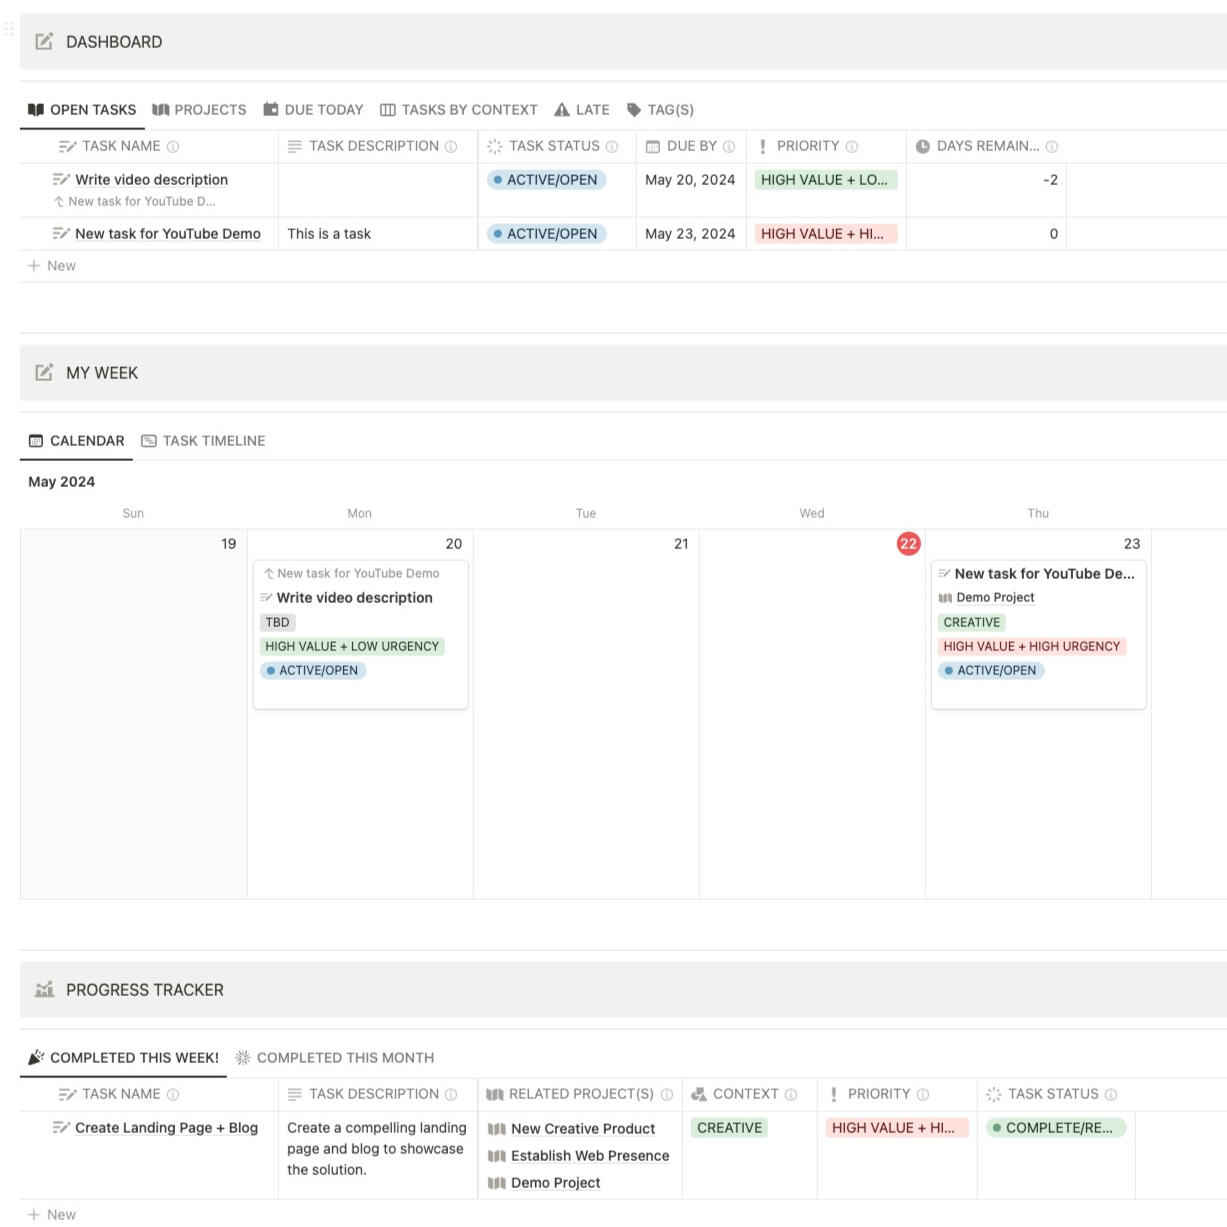Select the Late tasks tab
The image size is (1227, 1227).
tap(582, 110)
